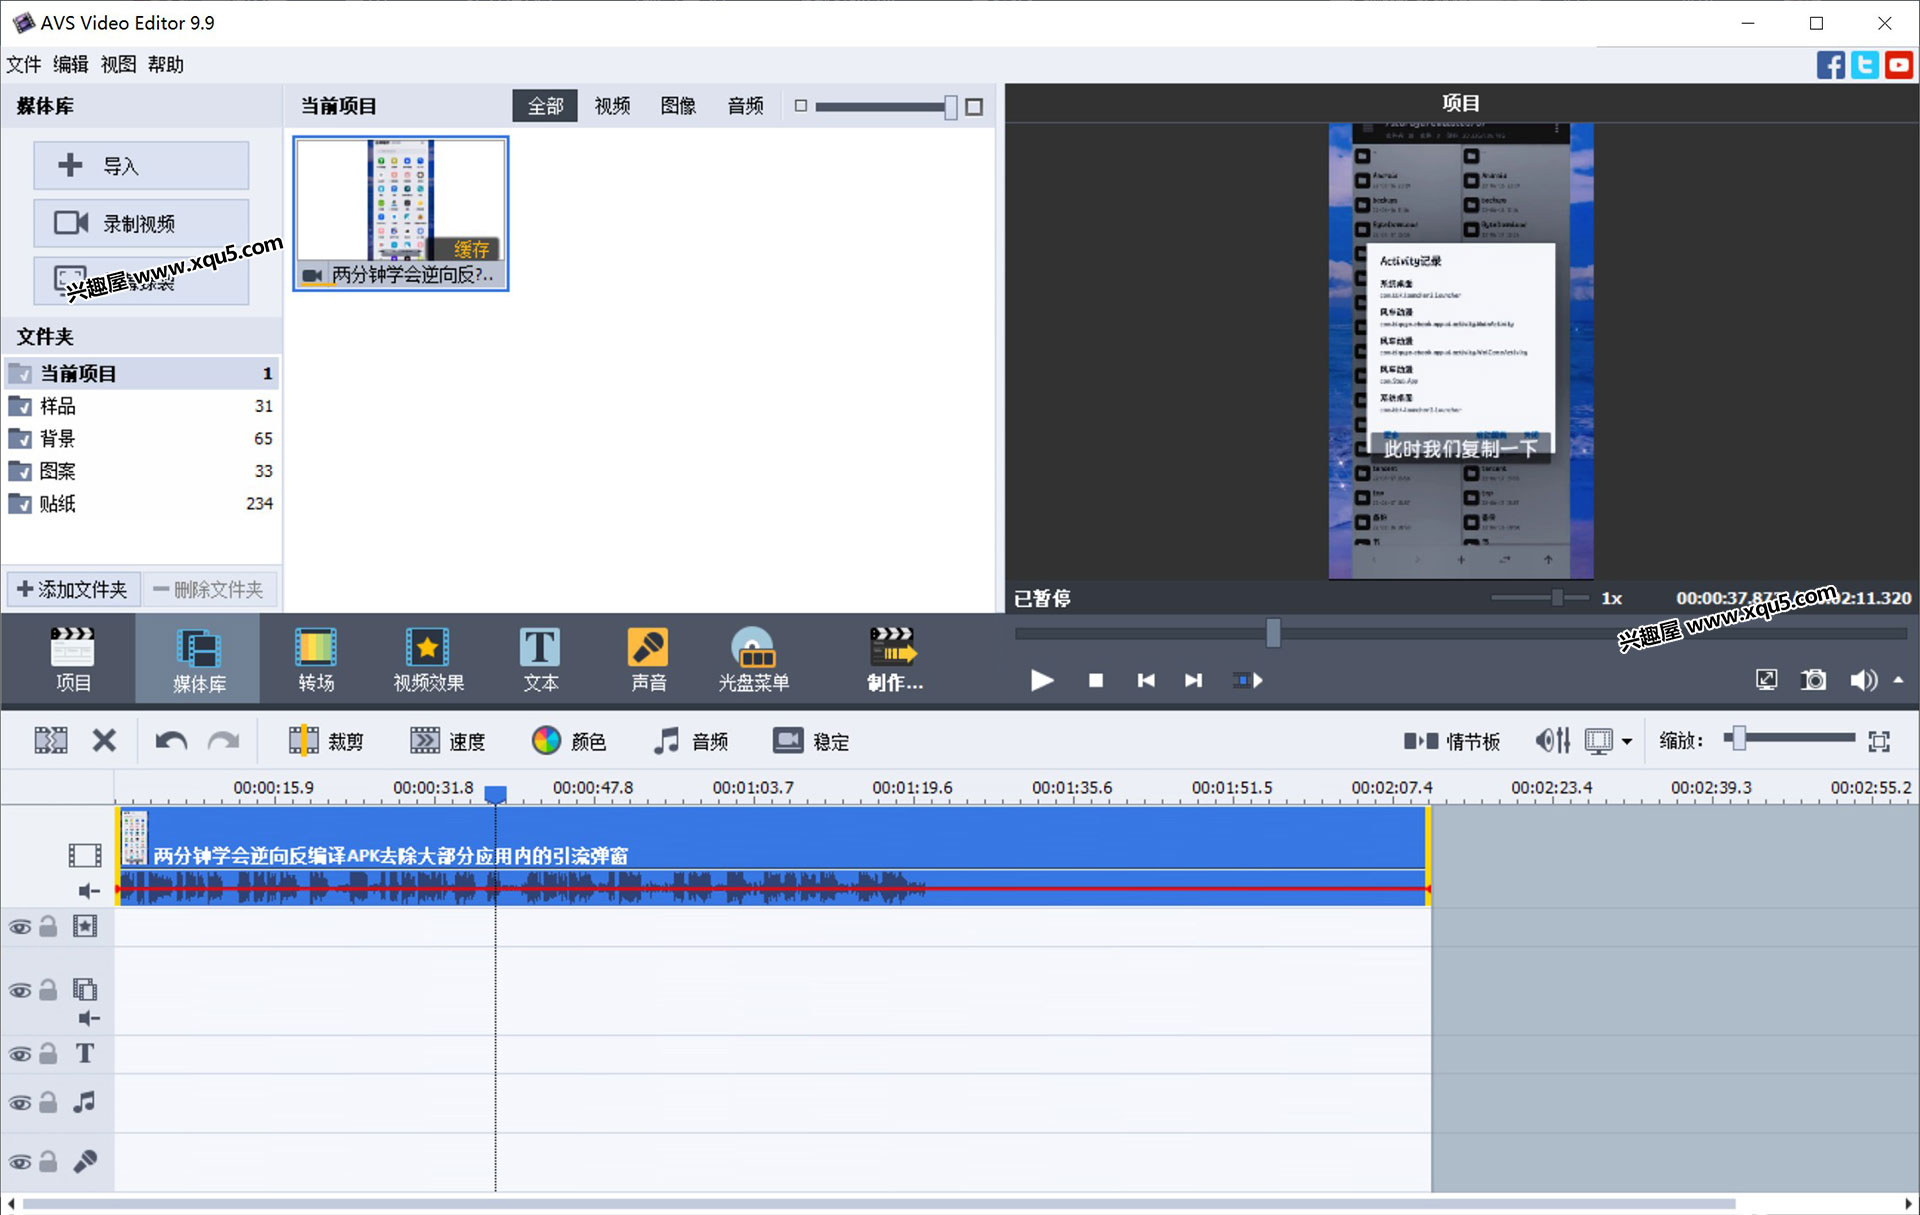Switch to the 视频 filter tab
This screenshot has width=1920, height=1215.
point(612,106)
